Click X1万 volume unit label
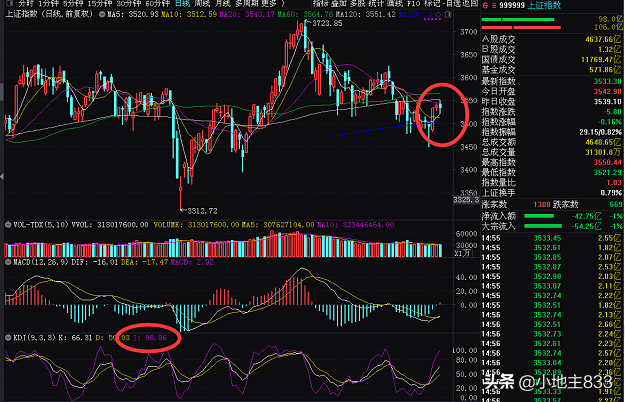Viewport: 625px width, 402px height. click(x=462, y=253)
